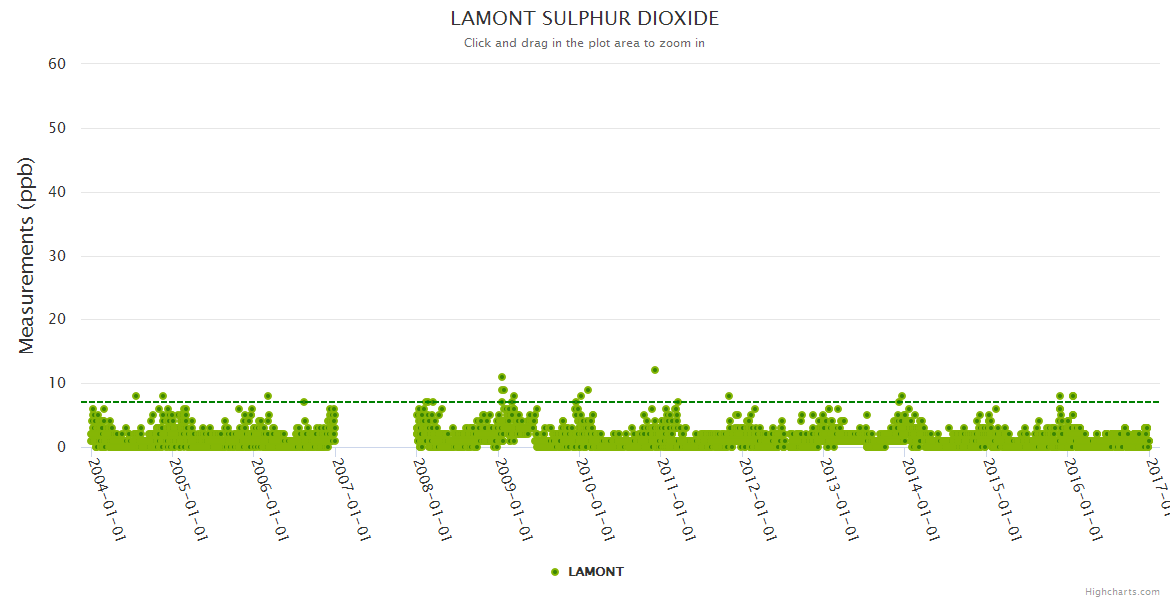
Task: Click the LAMONT SULPHUR DIOXIDE chart title
Action: point(584,19)
